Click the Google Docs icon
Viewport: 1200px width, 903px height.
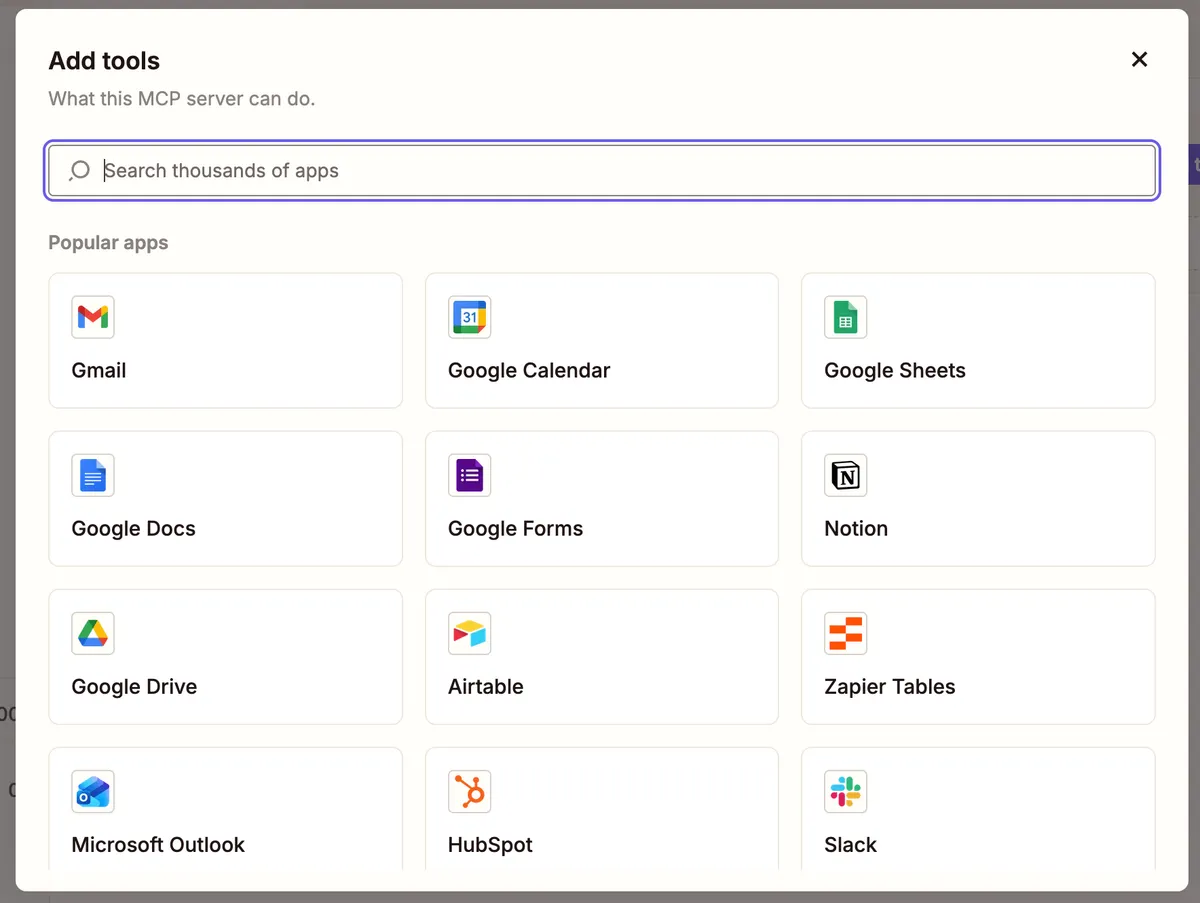click(93, 475)
